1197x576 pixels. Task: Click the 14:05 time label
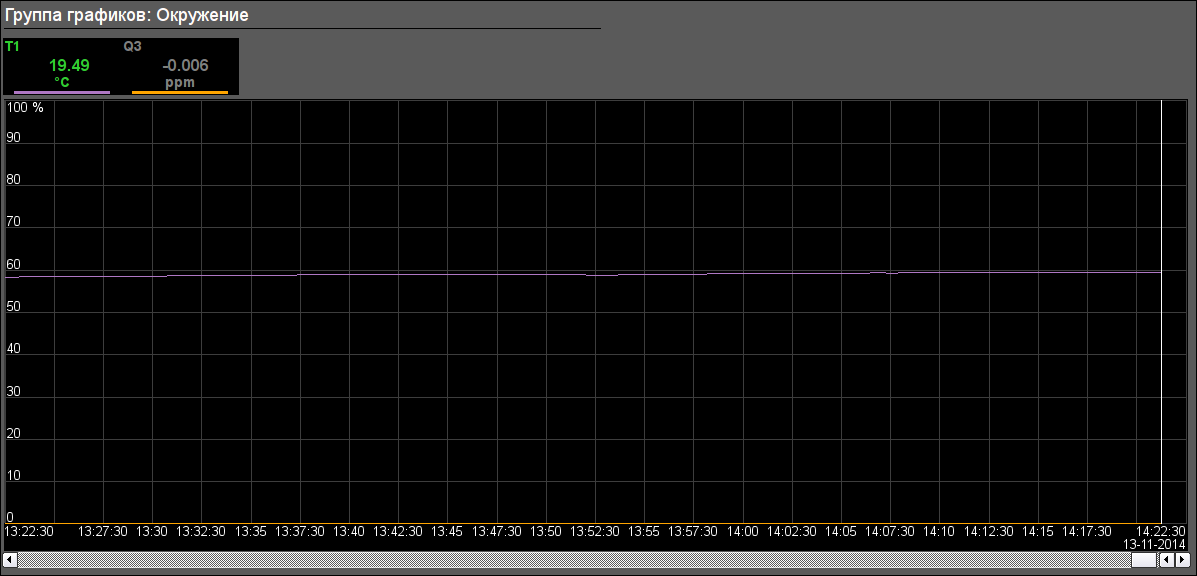pyautogui.click(x=841, y=531)
